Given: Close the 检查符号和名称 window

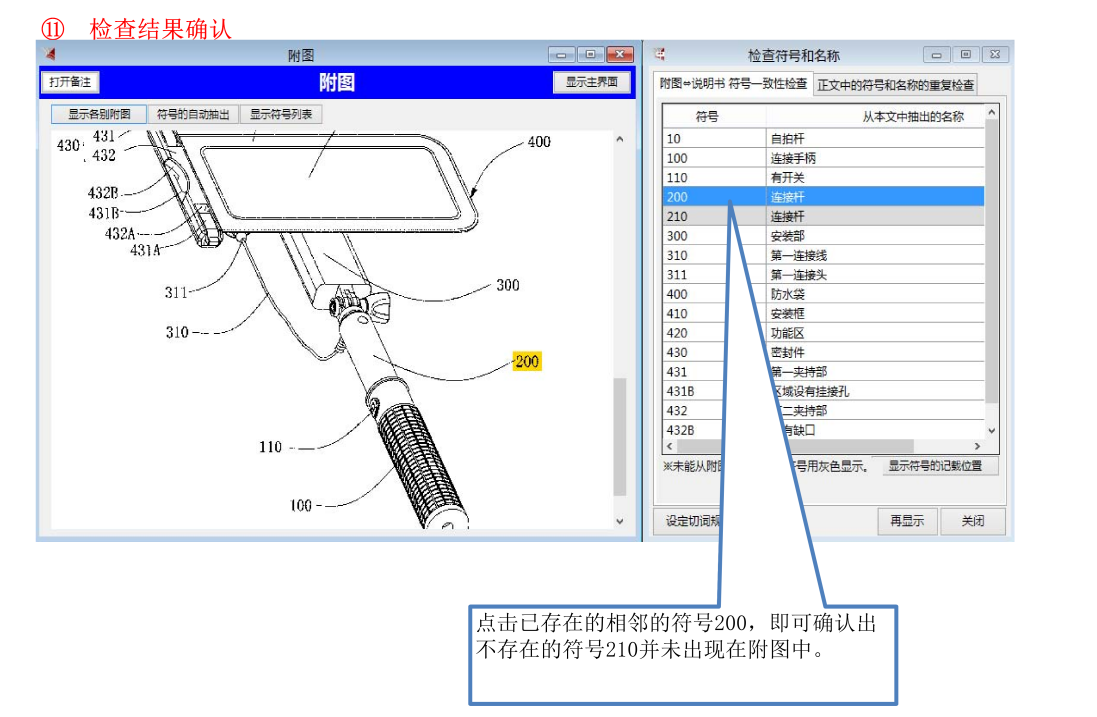Looking at the screenshot, I should pos(995,55).
